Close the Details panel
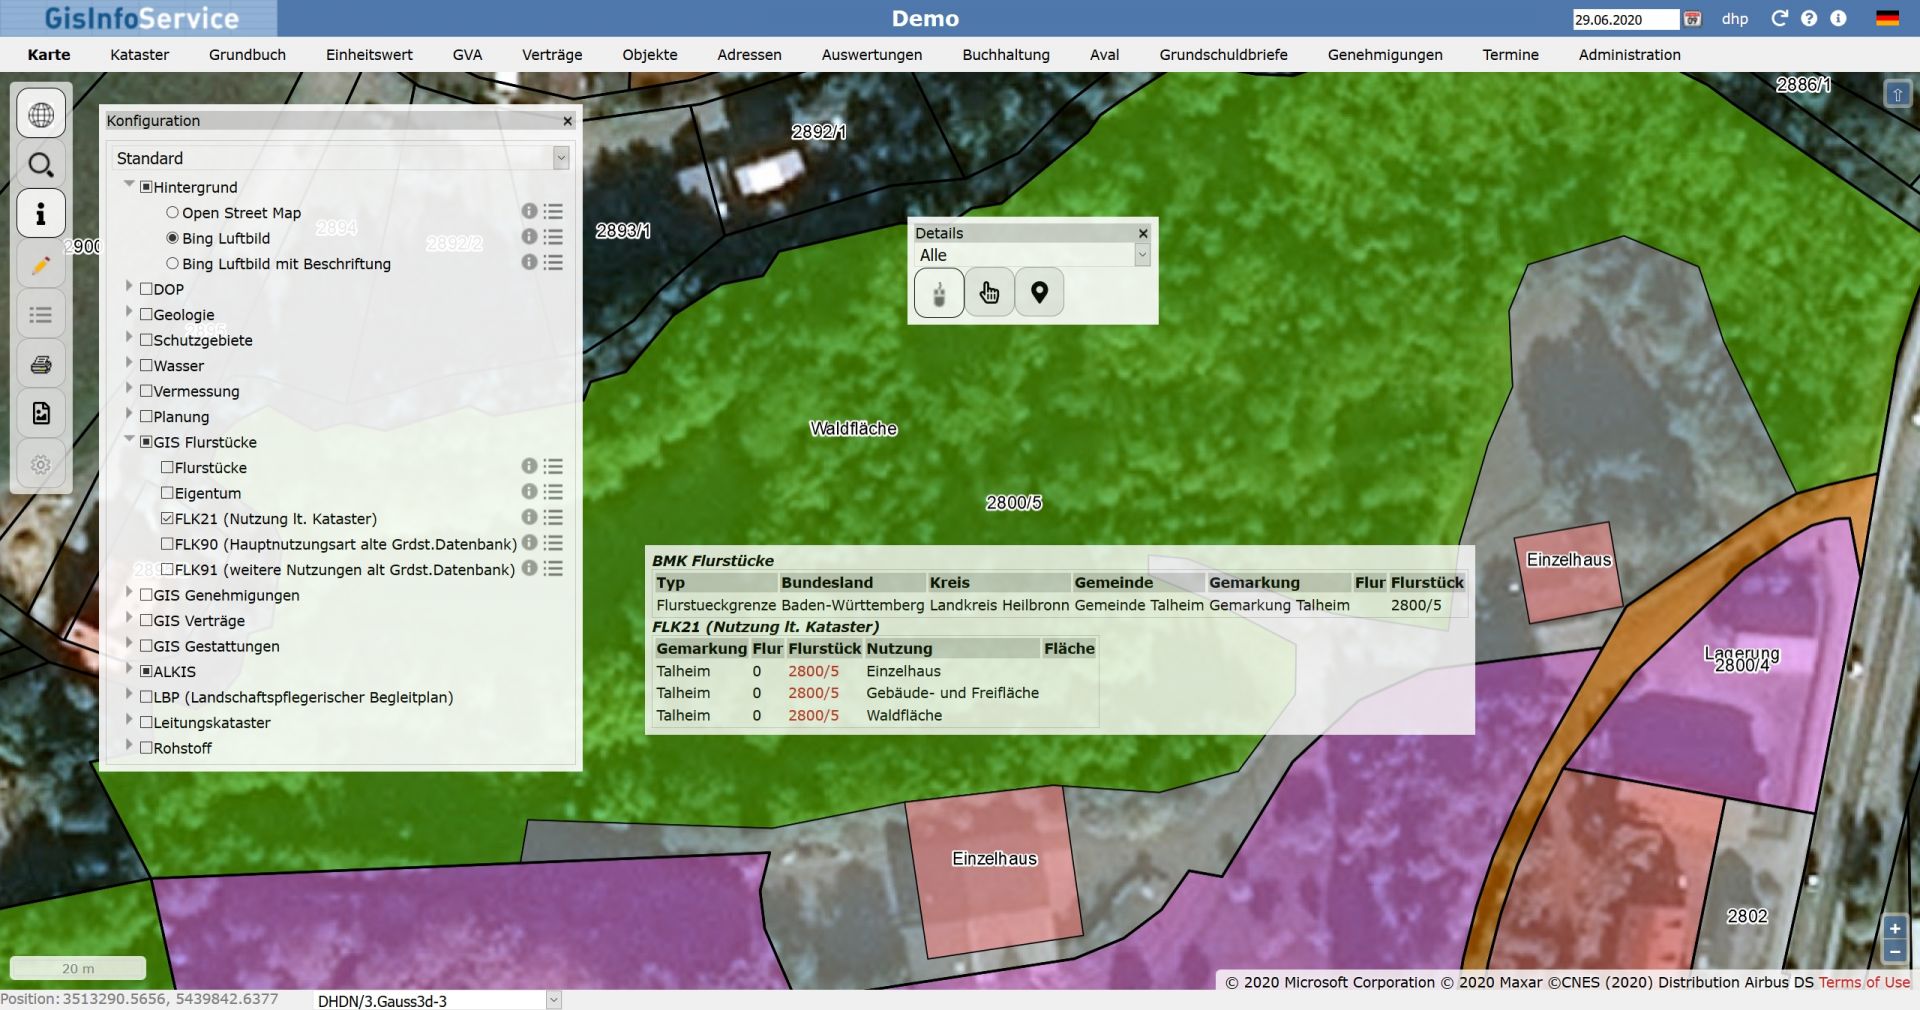1920x1010 pixels. 1143,233
